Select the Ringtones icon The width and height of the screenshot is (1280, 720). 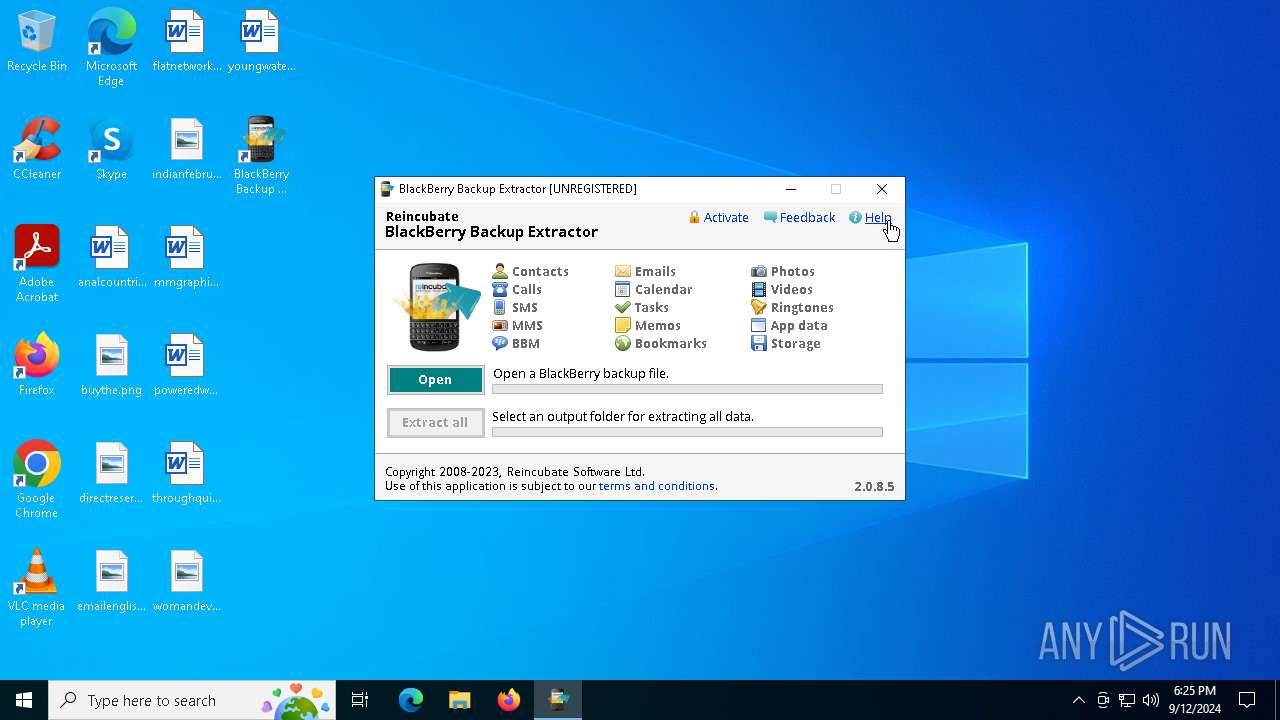[759, 307]
